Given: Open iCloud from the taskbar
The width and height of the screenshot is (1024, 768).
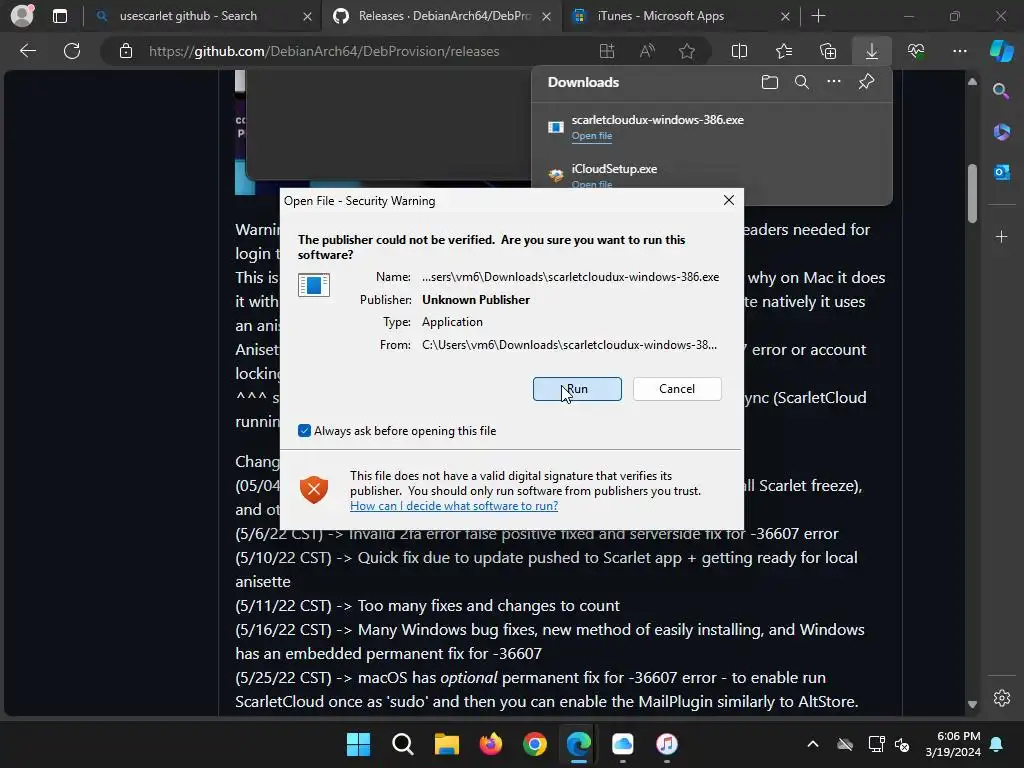Looking at the screenshot, I should click(622, 744).
